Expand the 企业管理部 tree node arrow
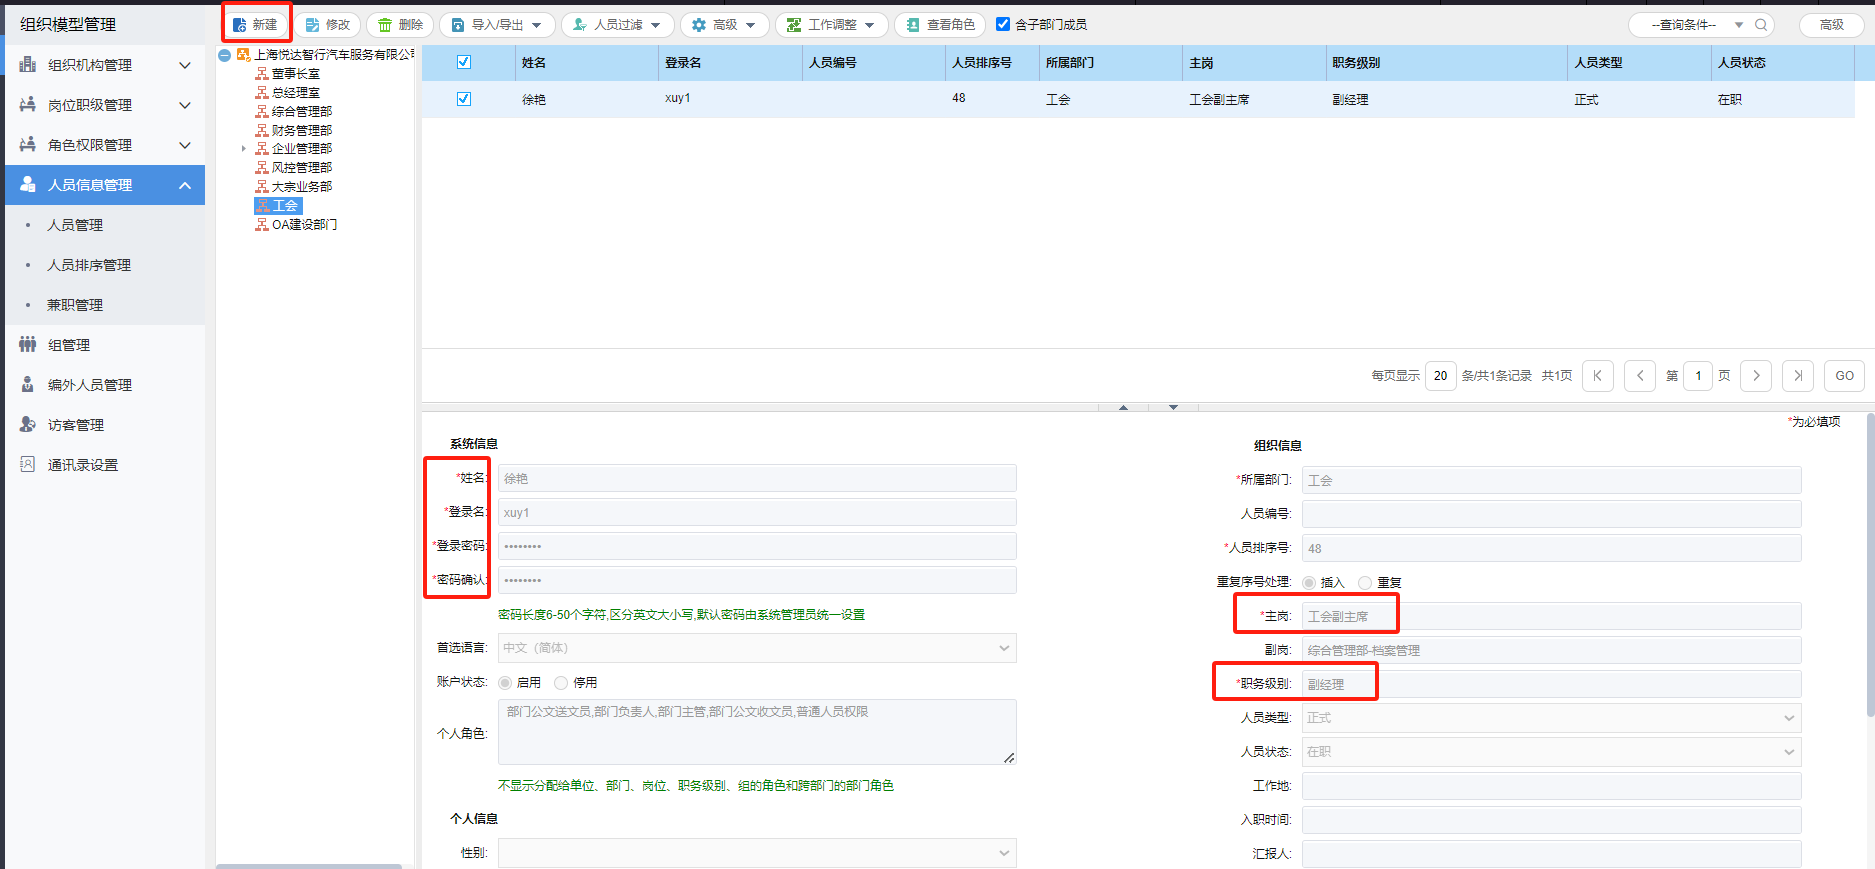1875x869 pixels. coord(244,149)
